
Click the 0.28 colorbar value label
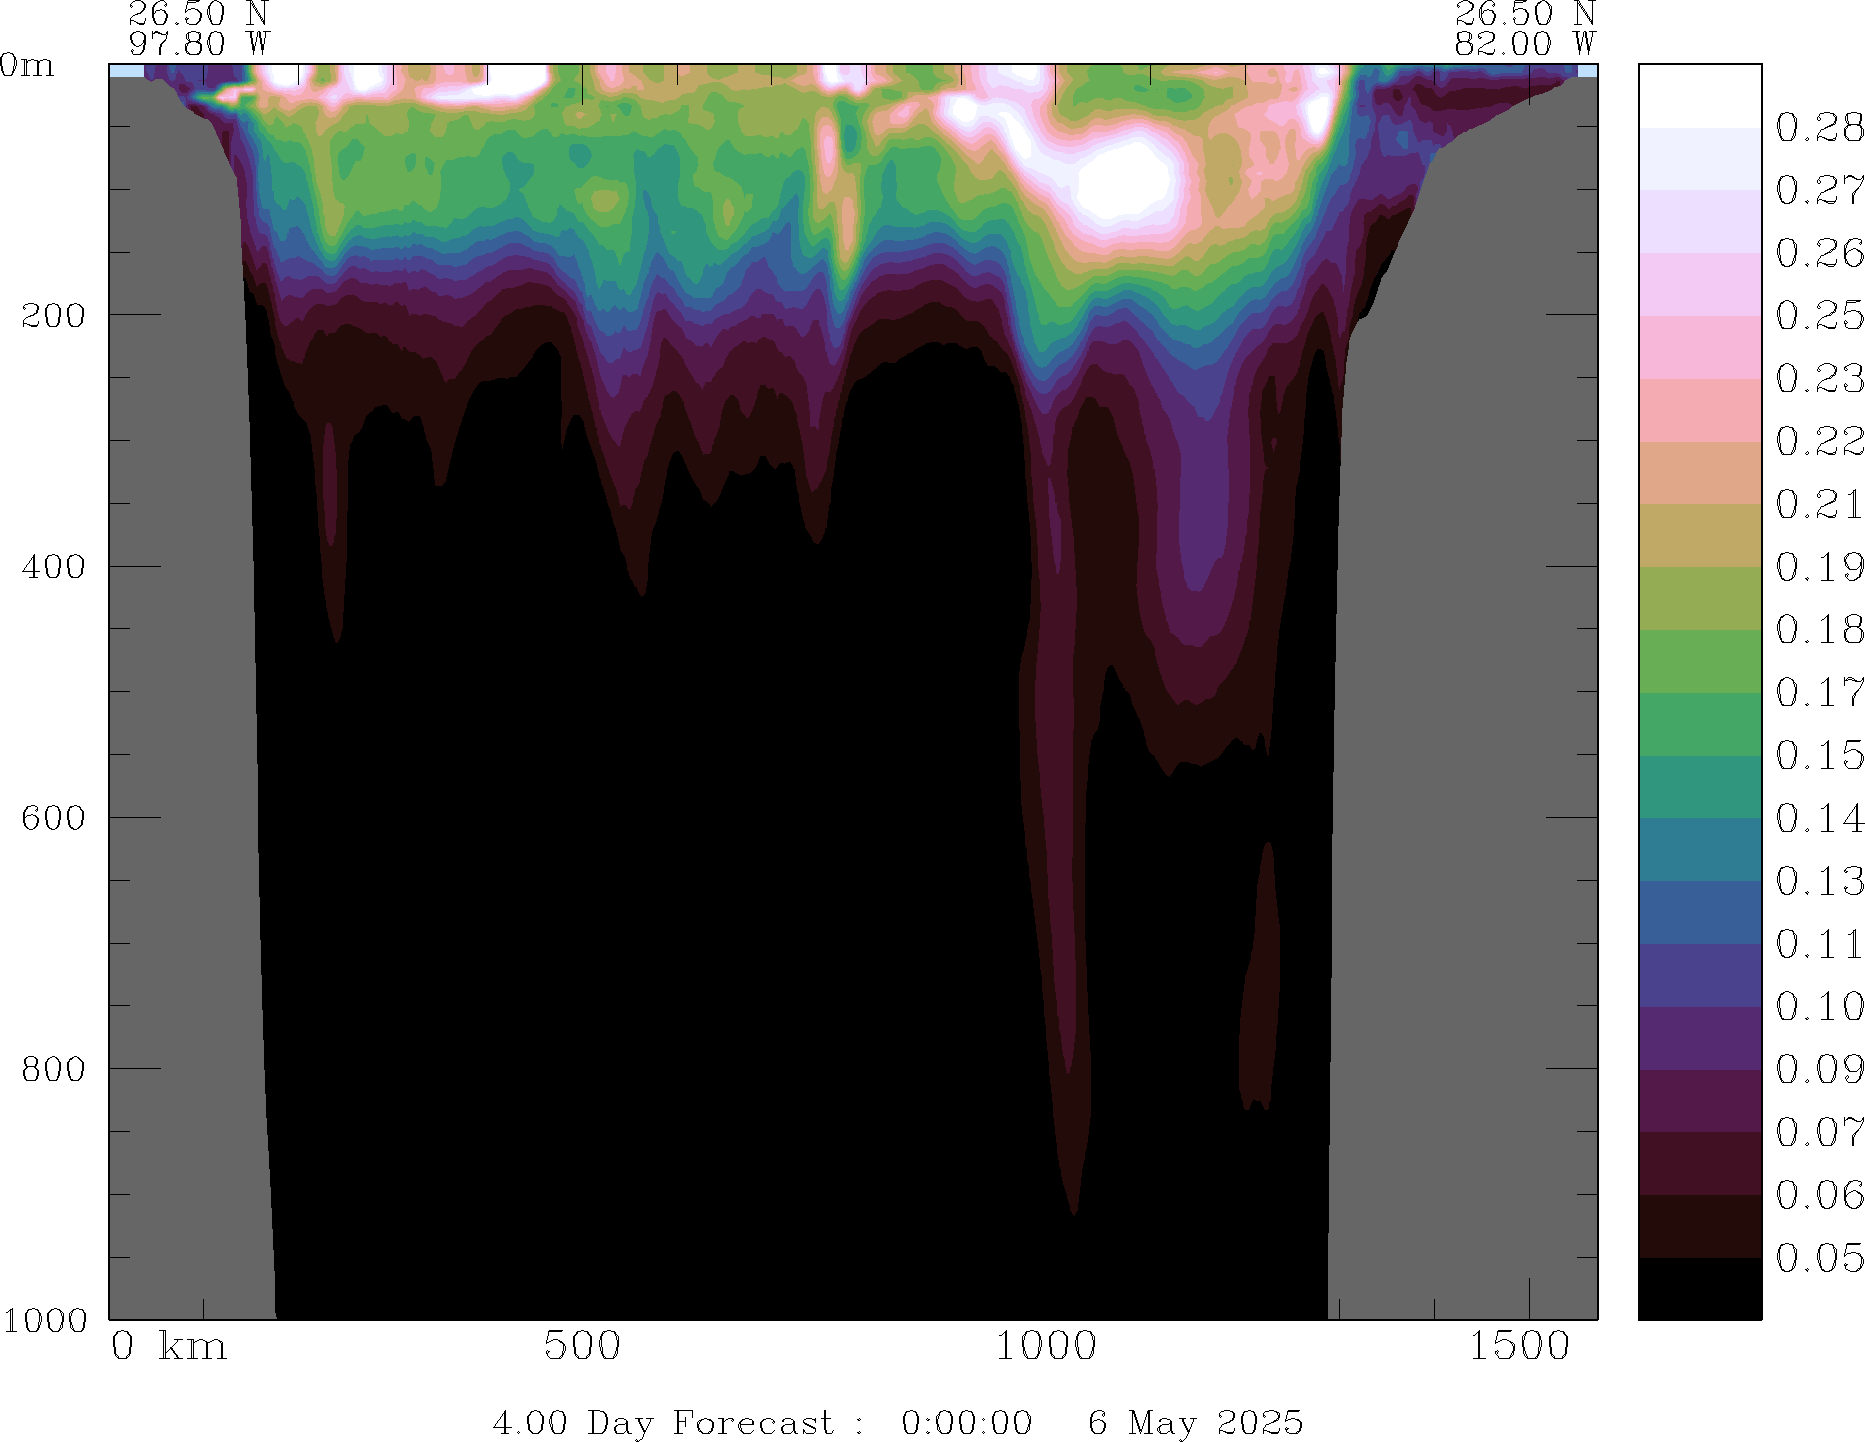tap(1819, 128)
